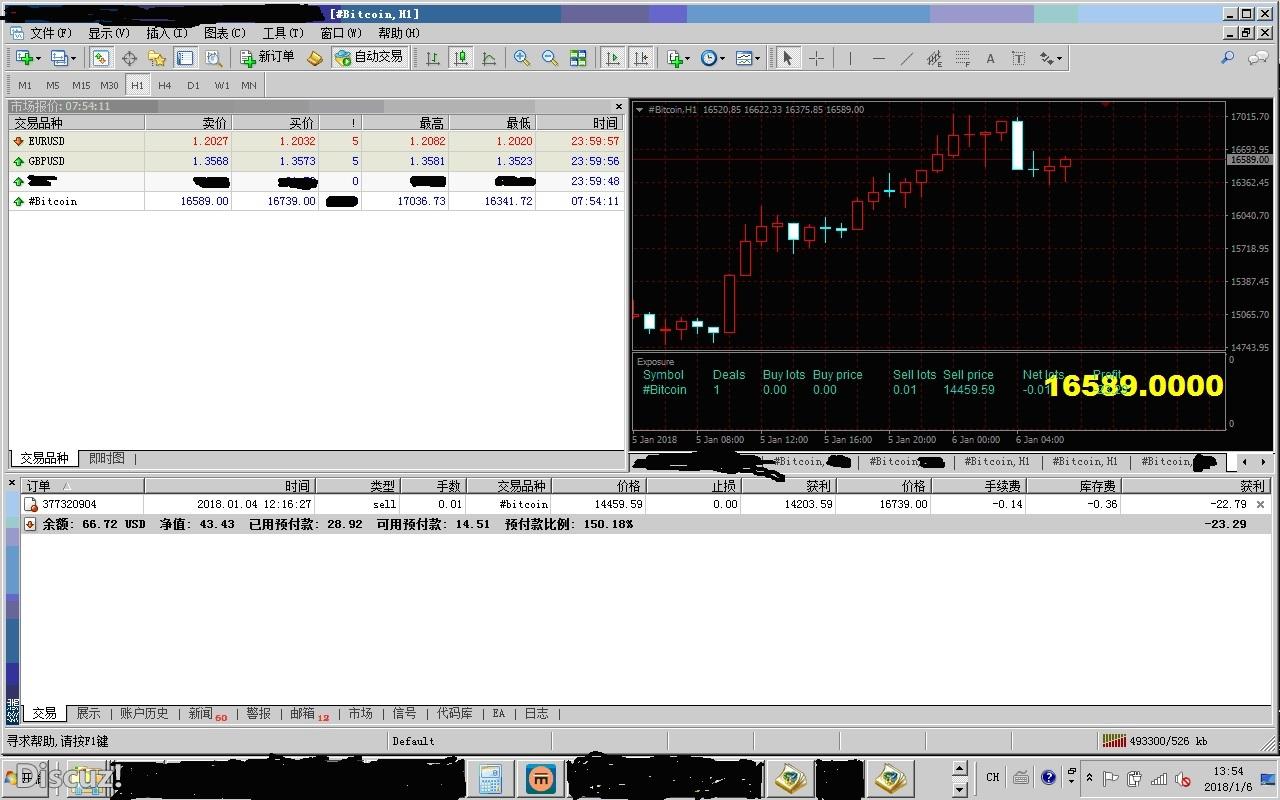
Task: Select the text A tool
Action: pos(990,58)
